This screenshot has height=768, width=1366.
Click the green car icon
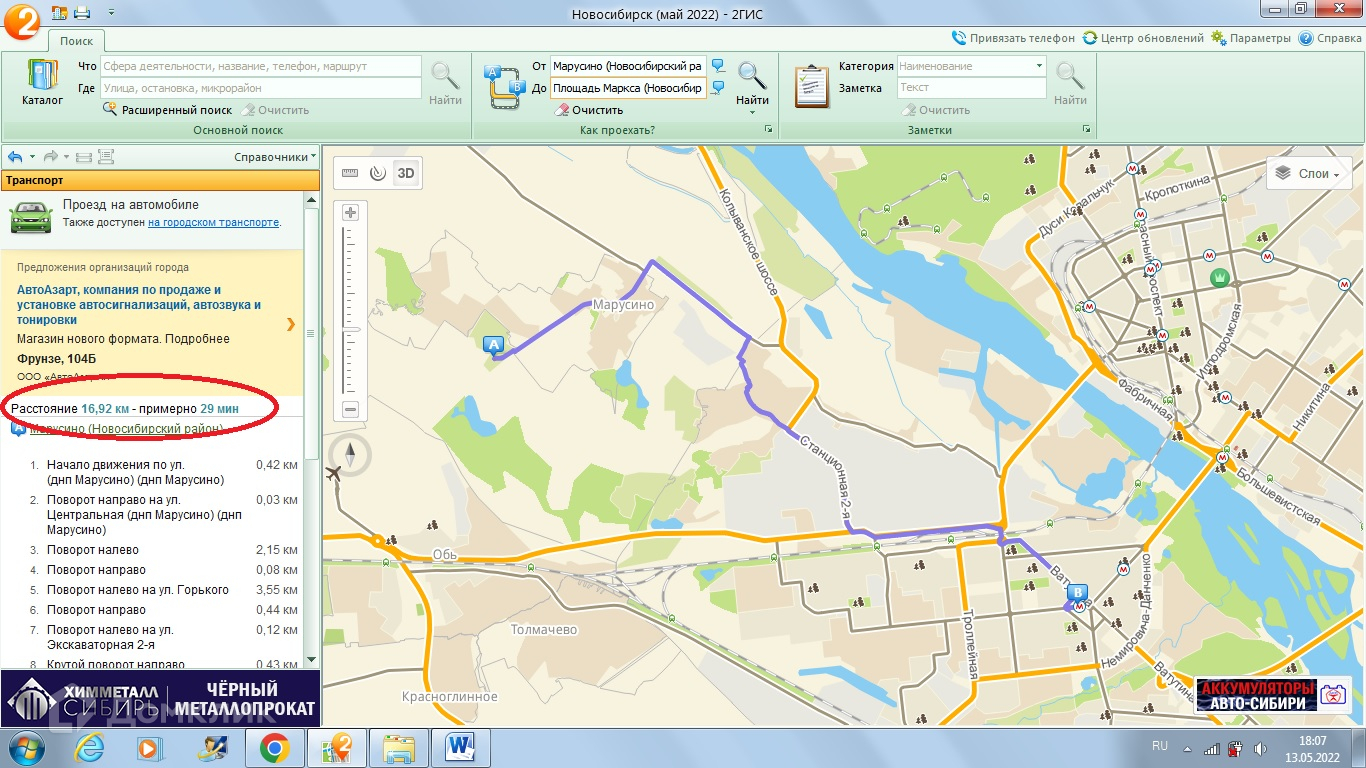[x=31, y=215]
